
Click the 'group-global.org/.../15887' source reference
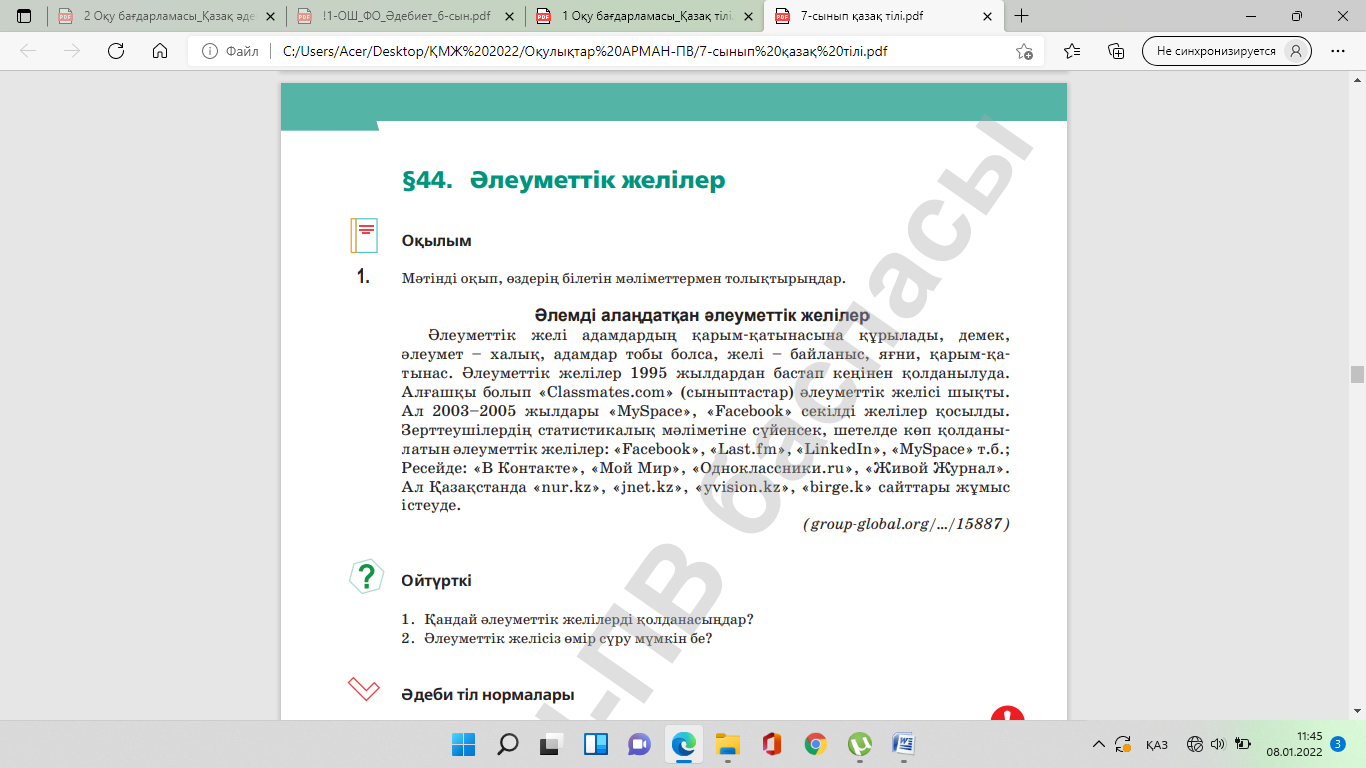906,524
